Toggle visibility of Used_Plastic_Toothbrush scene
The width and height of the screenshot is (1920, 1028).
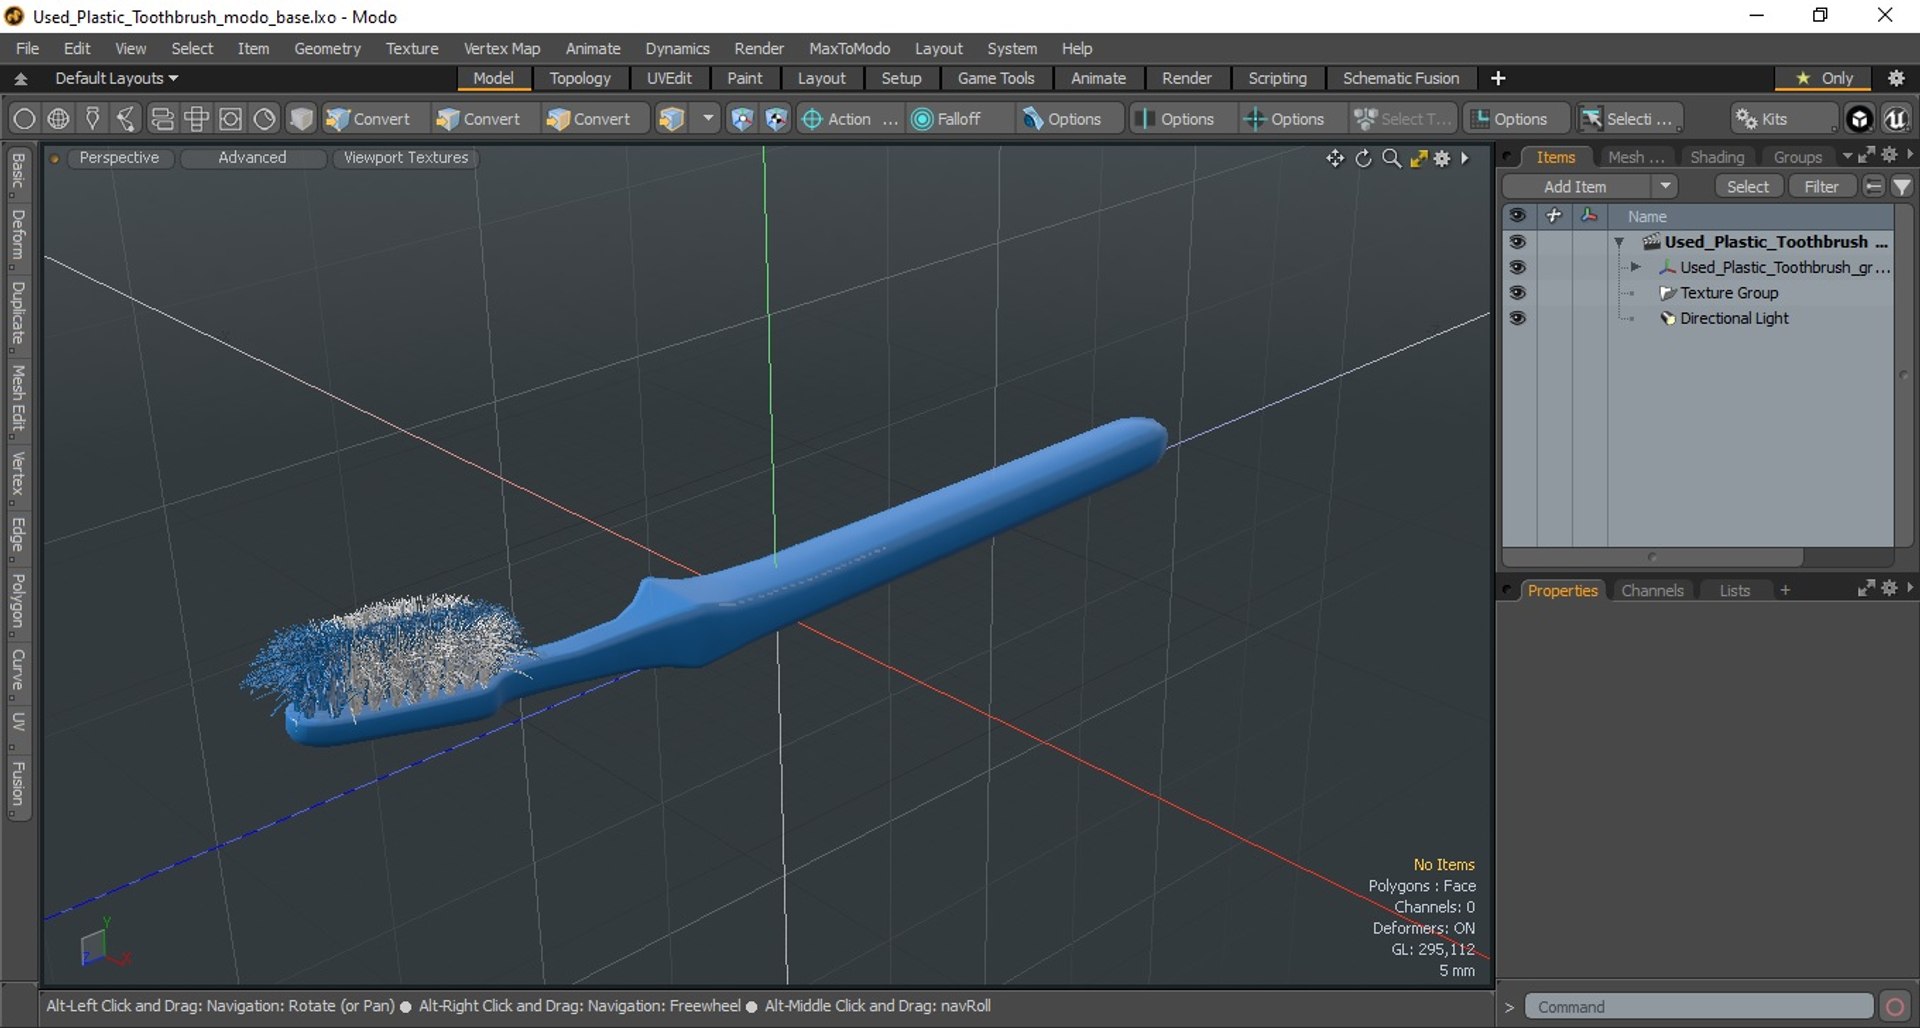click(1517, 242)
